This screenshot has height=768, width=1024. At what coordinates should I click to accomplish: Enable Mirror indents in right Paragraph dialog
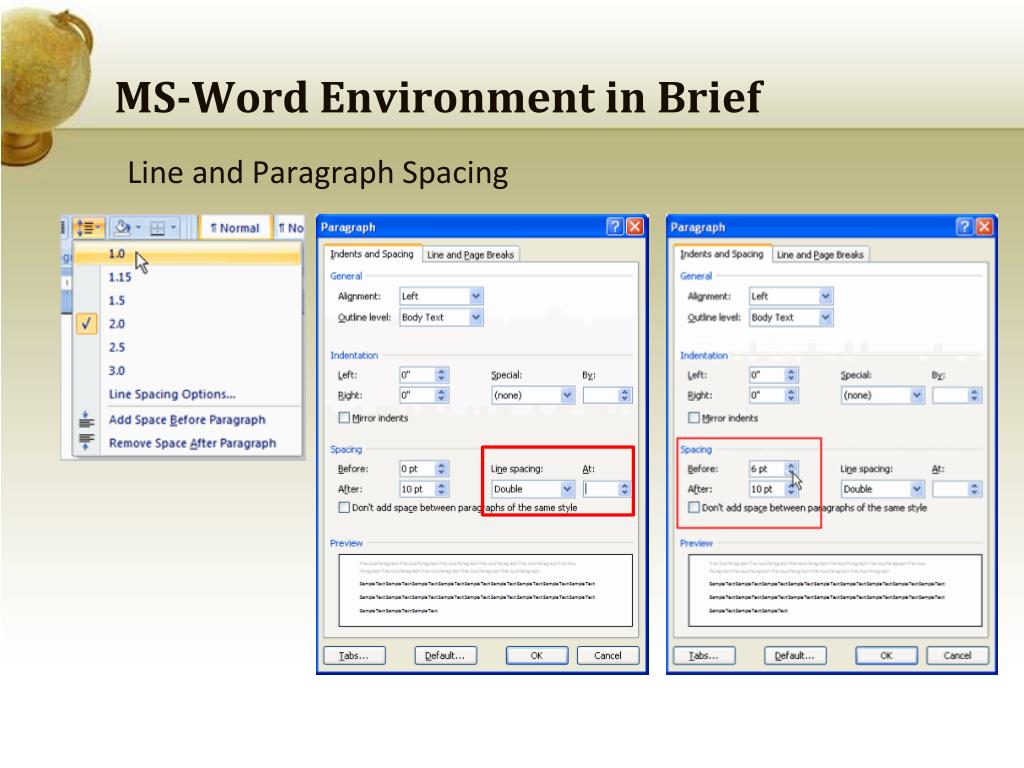[x=694, y=418]
